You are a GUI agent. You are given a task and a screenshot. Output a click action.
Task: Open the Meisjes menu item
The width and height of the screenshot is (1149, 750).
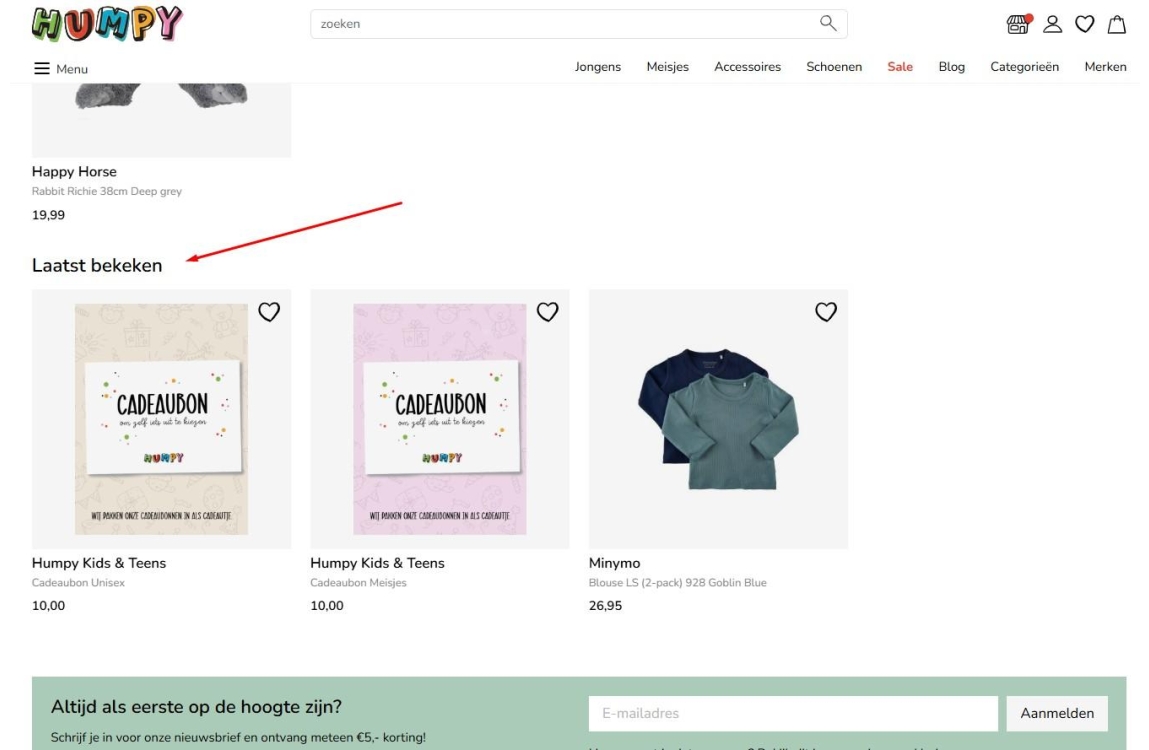(667, 67)
